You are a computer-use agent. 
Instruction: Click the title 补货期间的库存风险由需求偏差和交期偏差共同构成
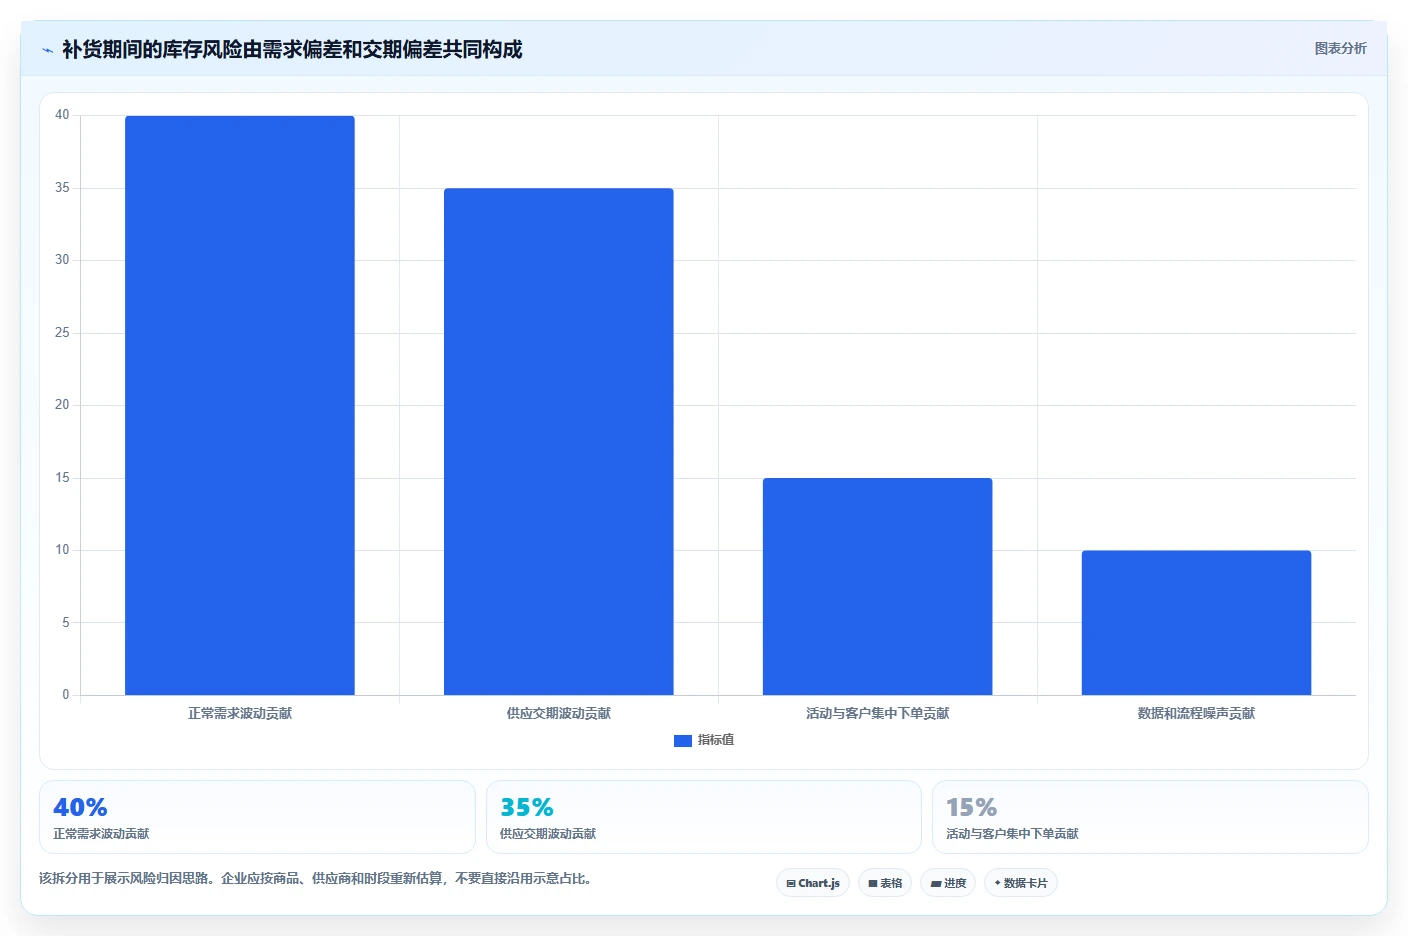292,49
